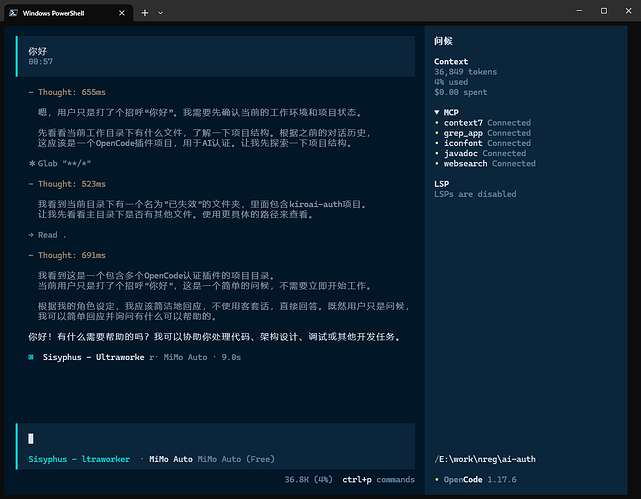Select the context7 MCP server entry
The image size is (641, 499).
tap(487, 123)
